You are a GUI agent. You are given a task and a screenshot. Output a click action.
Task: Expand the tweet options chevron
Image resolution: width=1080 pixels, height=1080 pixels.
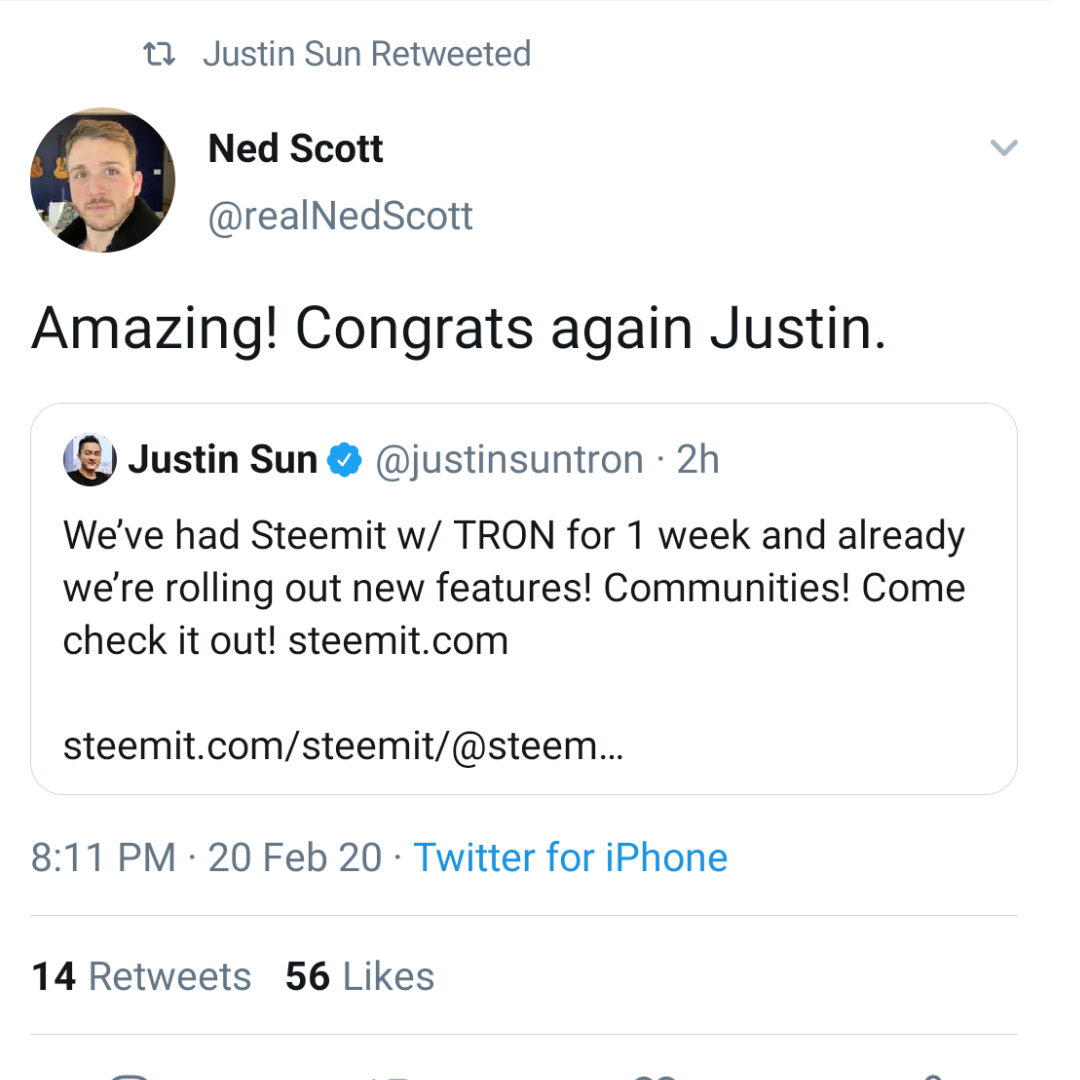pos(1003,149)
